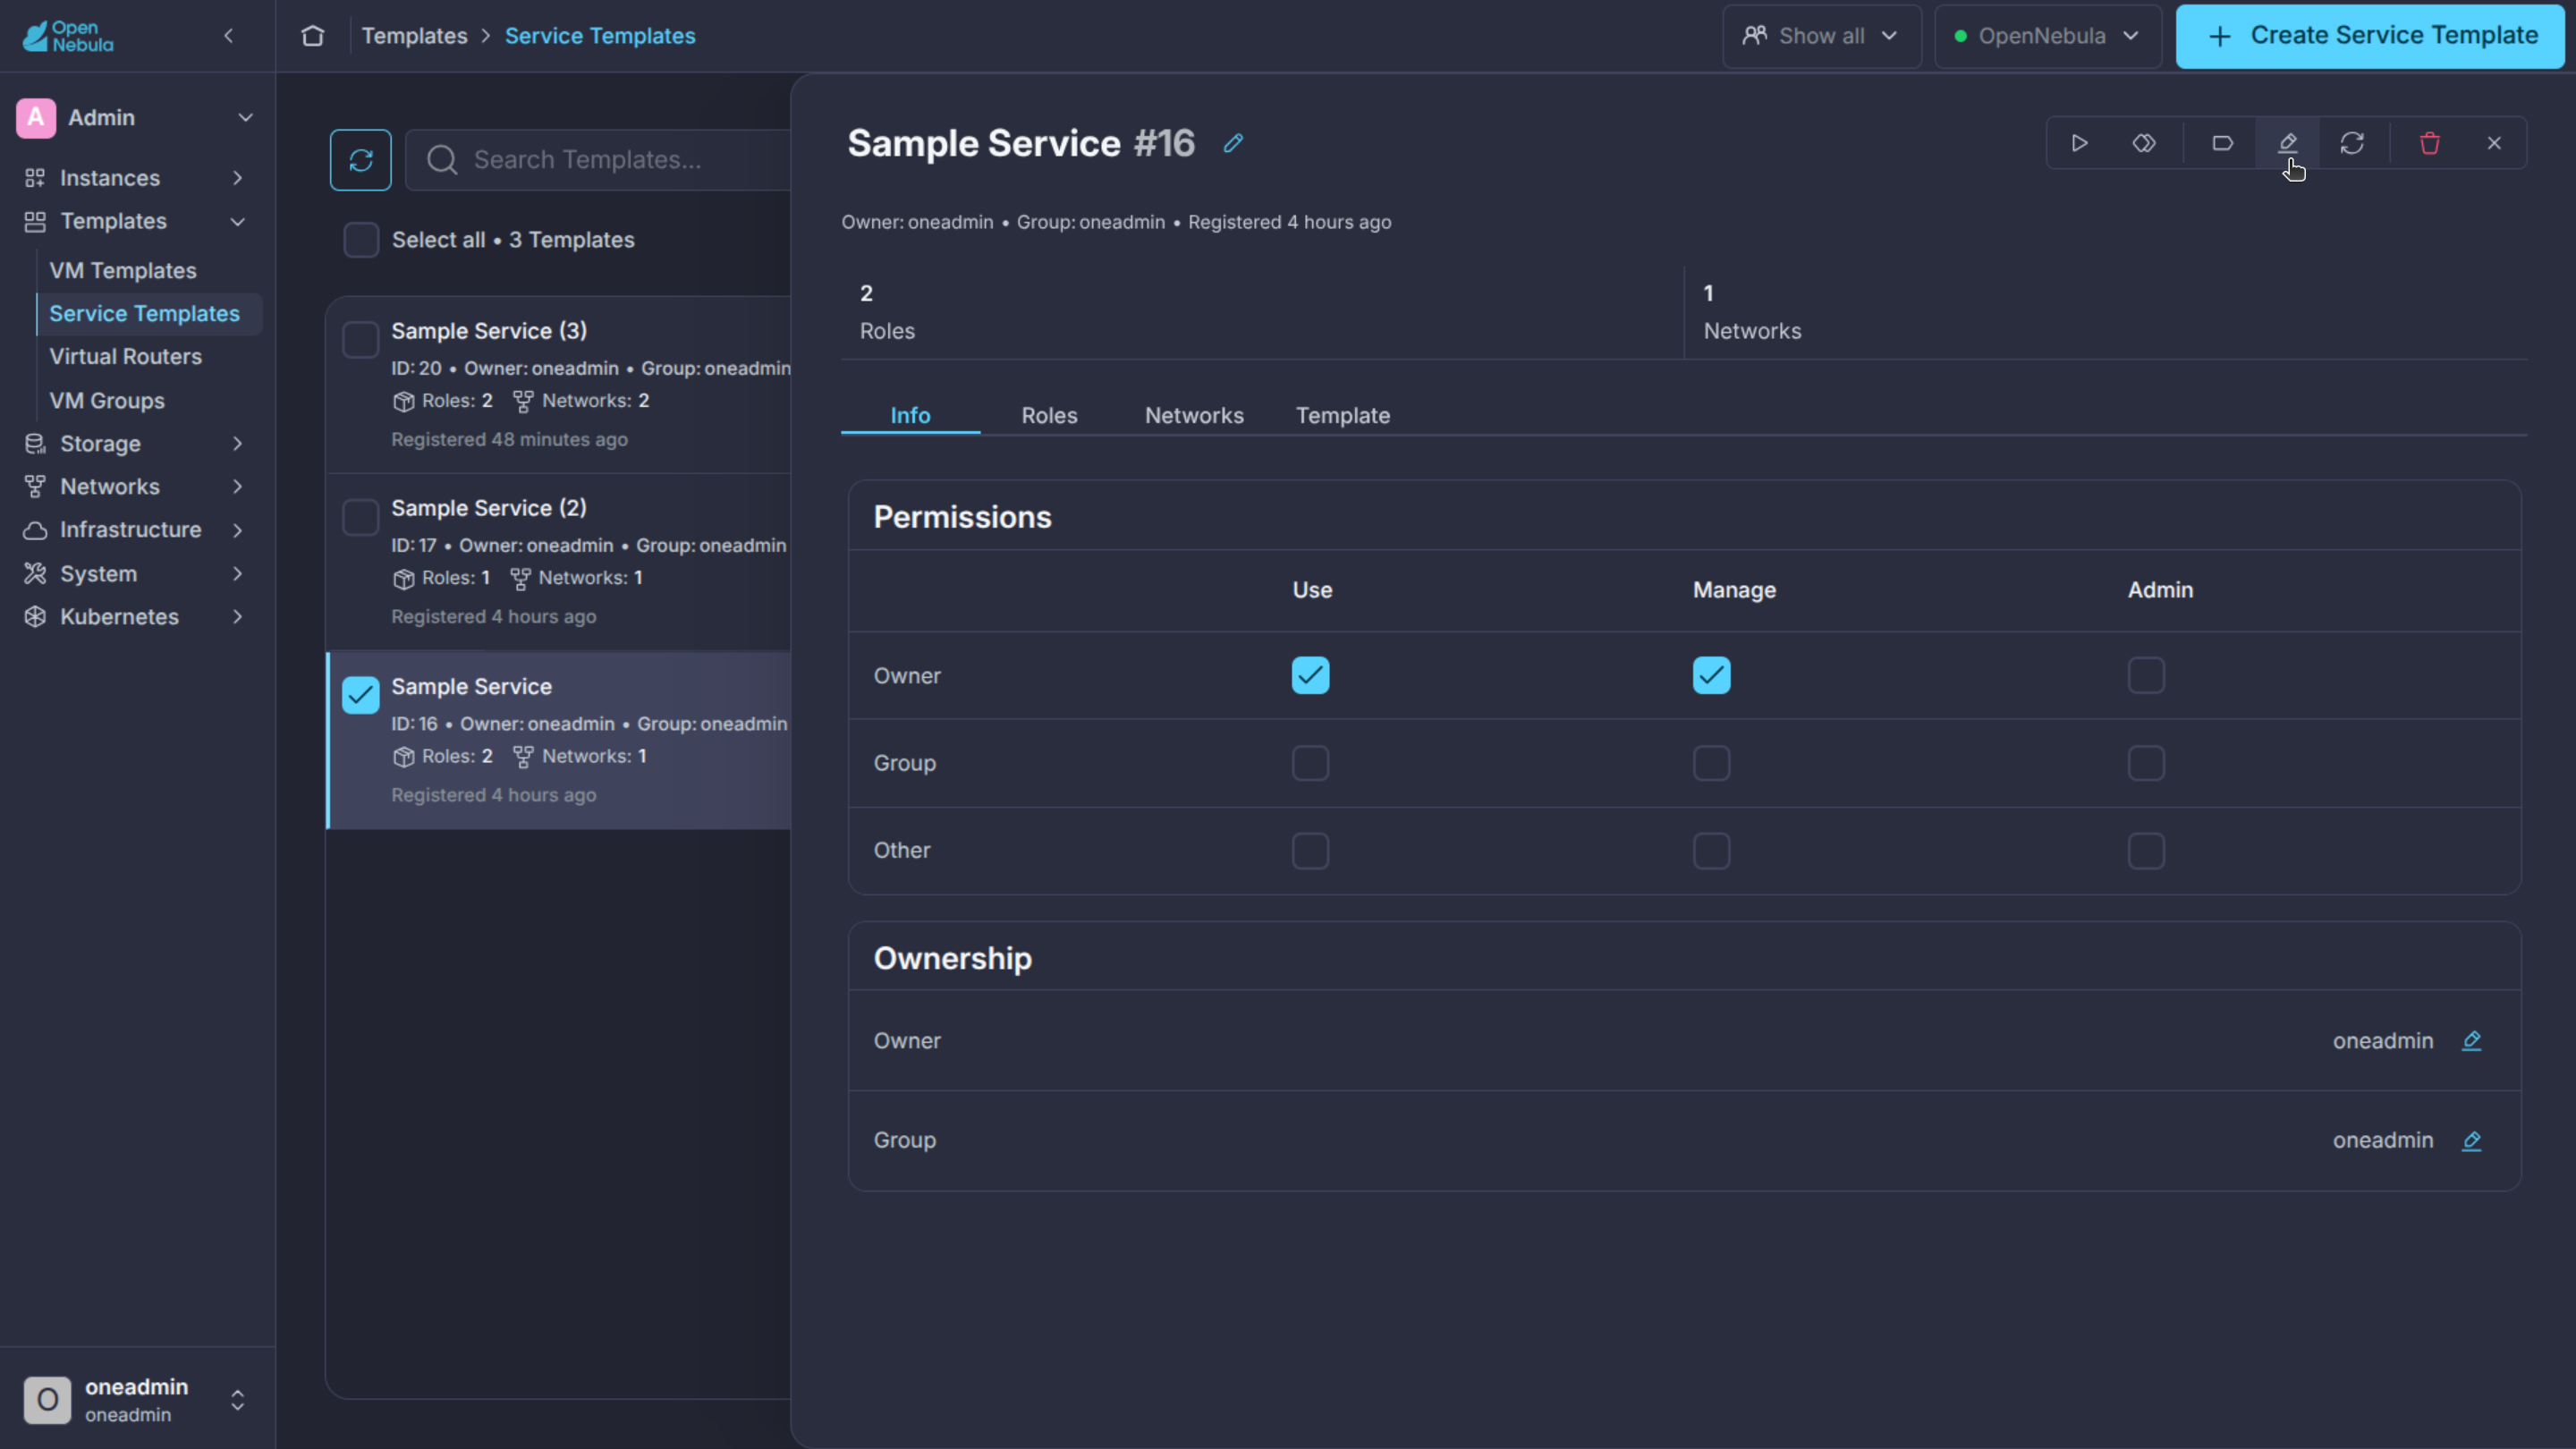Enable the Group Use permission

tap(1311, 764)
